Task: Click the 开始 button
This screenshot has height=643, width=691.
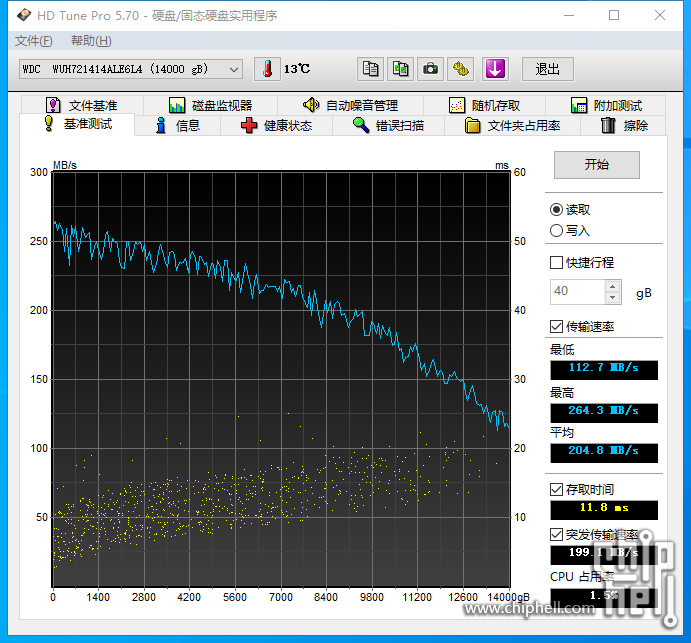Action: [597, 165]
